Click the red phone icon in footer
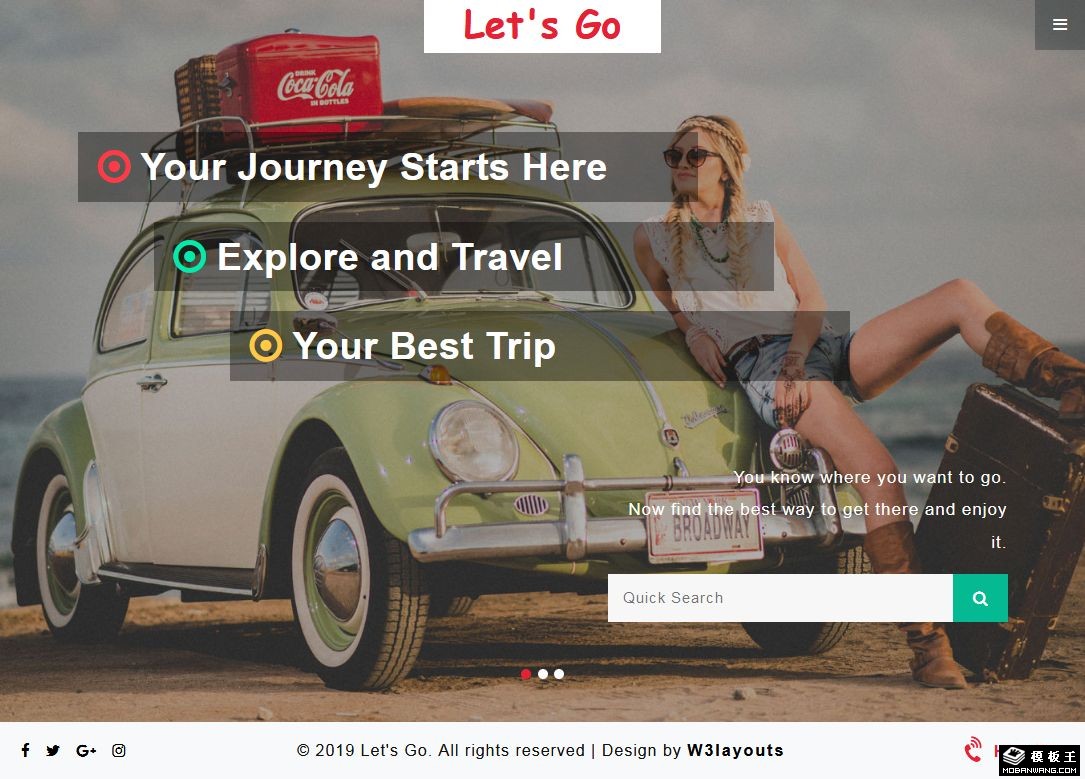The image size is (1085, 779). (x=973, y=750)
